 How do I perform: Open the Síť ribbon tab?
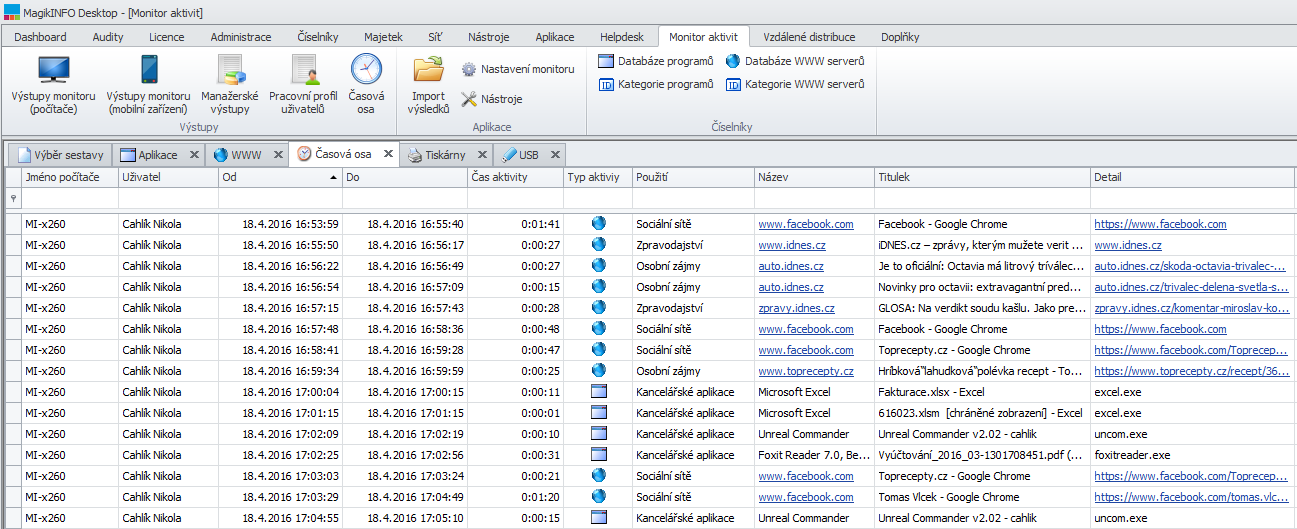tap(435, 37)
